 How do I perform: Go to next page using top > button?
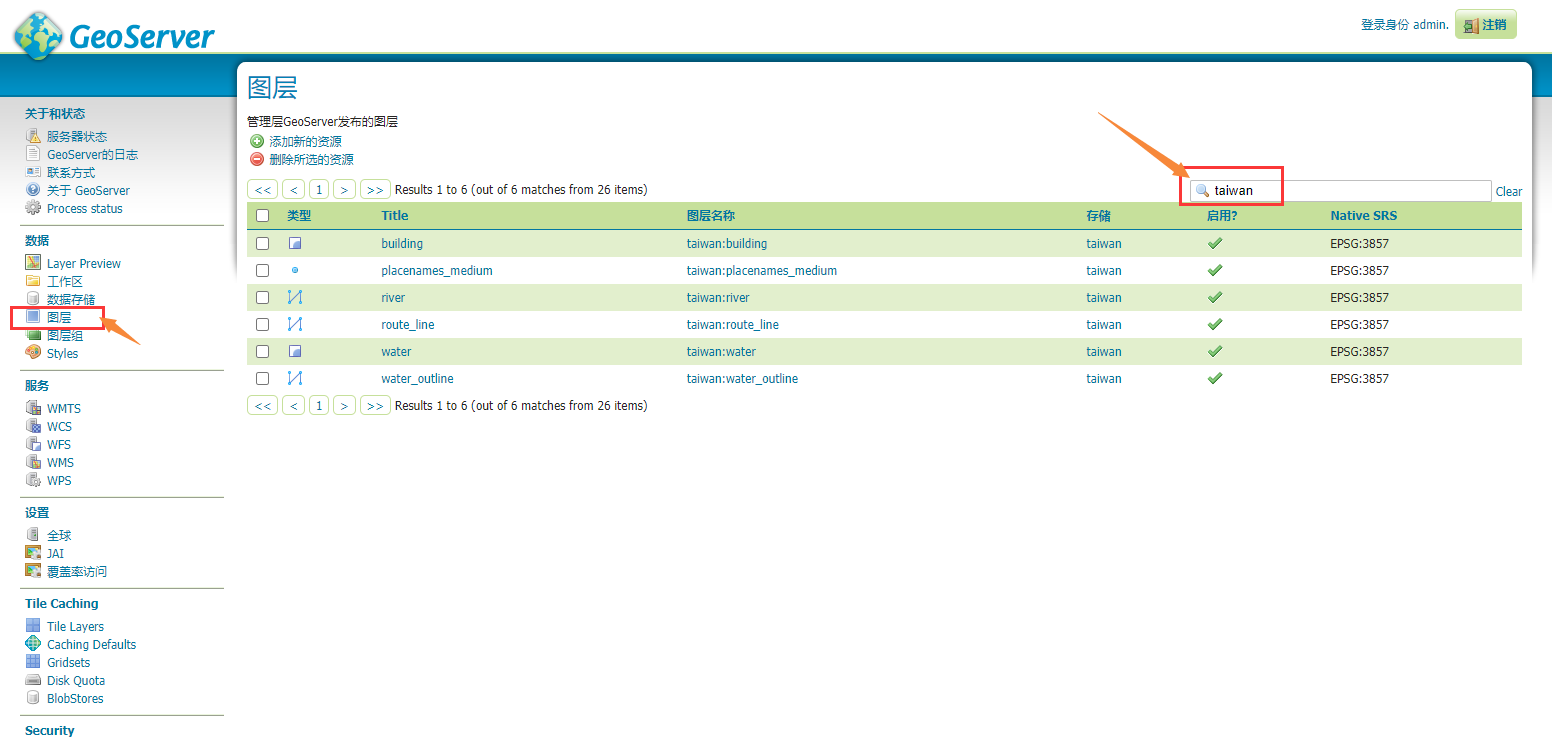coord(344,189)
